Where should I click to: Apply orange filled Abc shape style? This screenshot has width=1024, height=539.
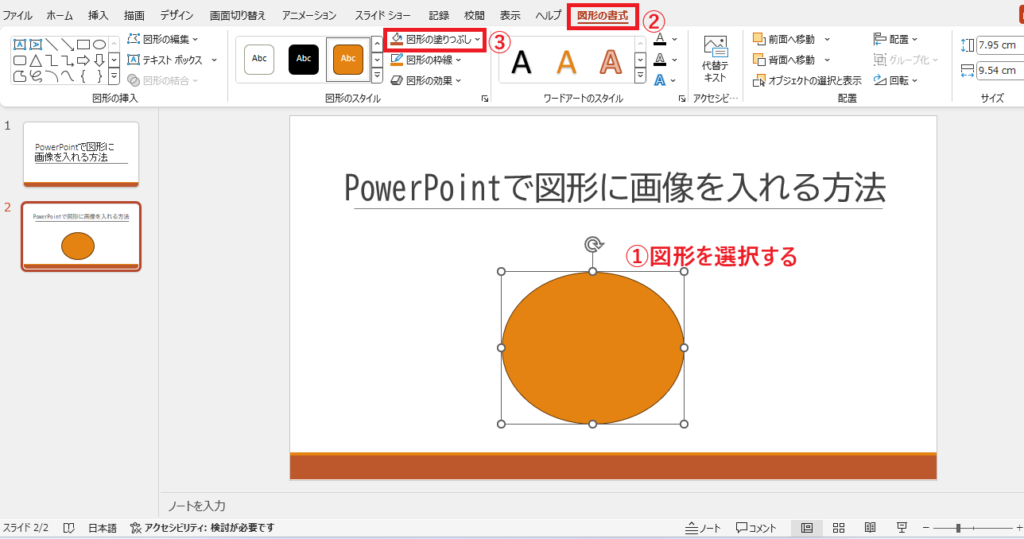pyautogui.click(x=348, y=59)
